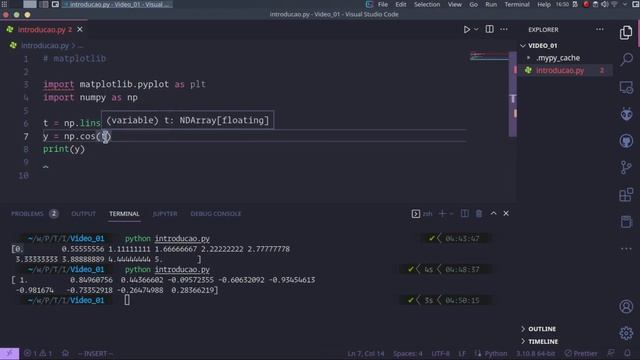The width and height of the screenshot is (640, 360).
Task: Switch to the DEBUG CONSOLE tab
Action: tap(216, 213)
